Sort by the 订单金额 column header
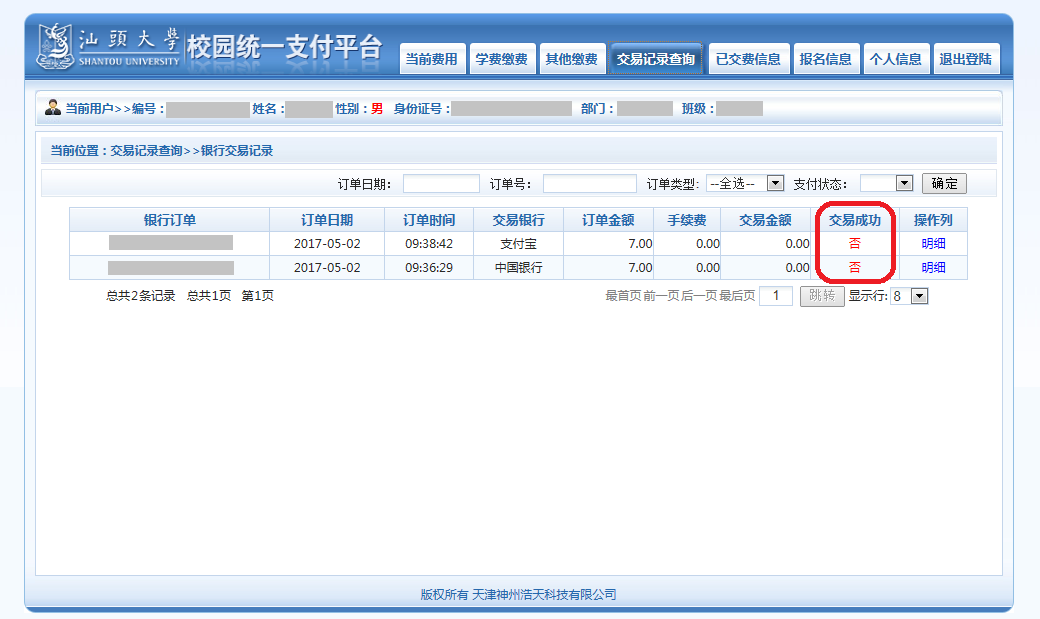Screen dimensions: 1040x619 [608, 220]
